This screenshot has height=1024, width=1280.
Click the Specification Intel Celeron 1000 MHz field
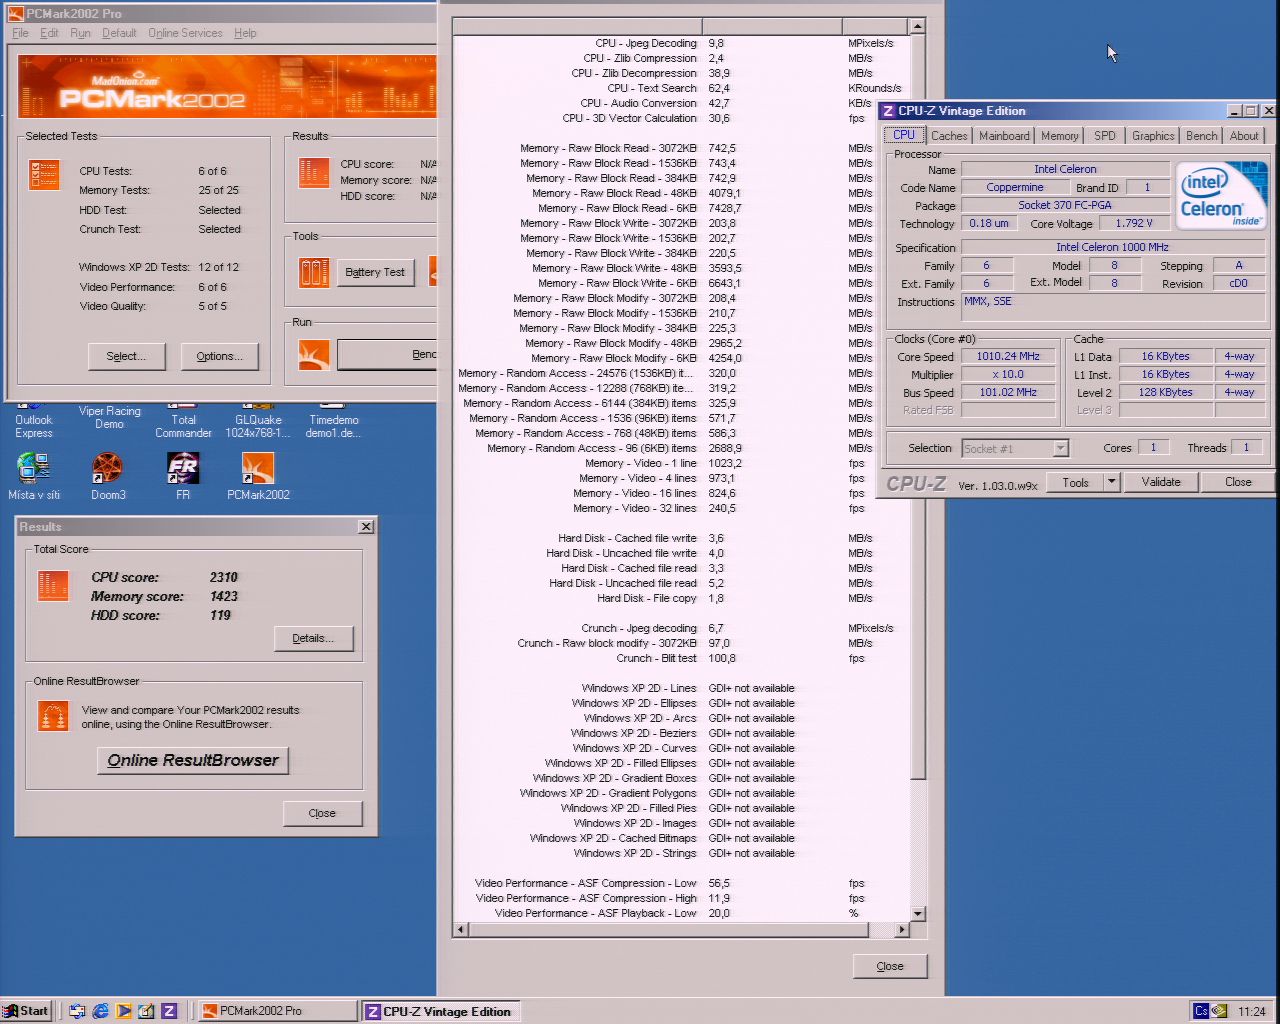point(1112,247)
